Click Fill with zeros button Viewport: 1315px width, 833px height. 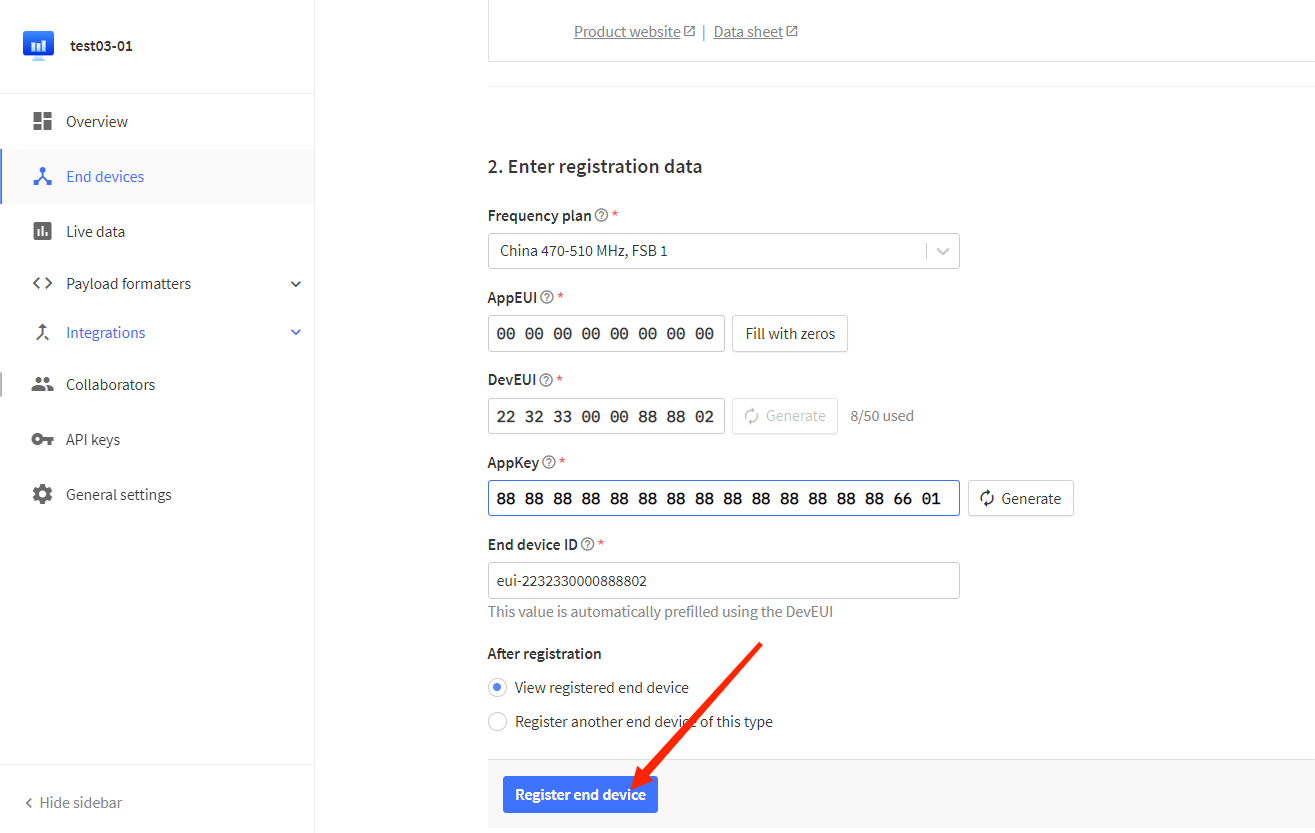(x=789, y=334)
